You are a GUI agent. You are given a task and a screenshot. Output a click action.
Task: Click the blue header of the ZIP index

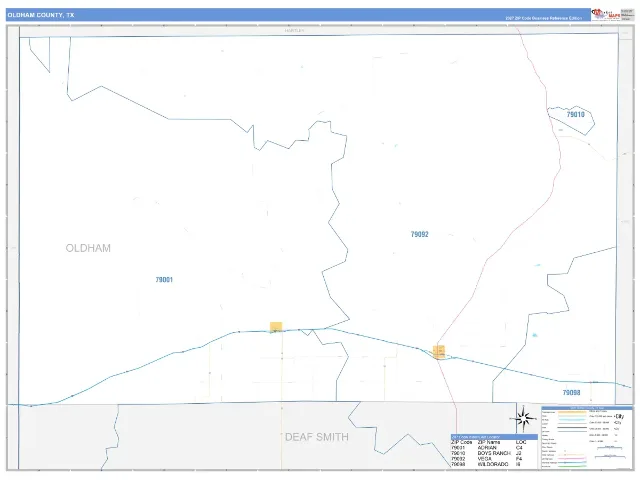(x=494, y=437)
